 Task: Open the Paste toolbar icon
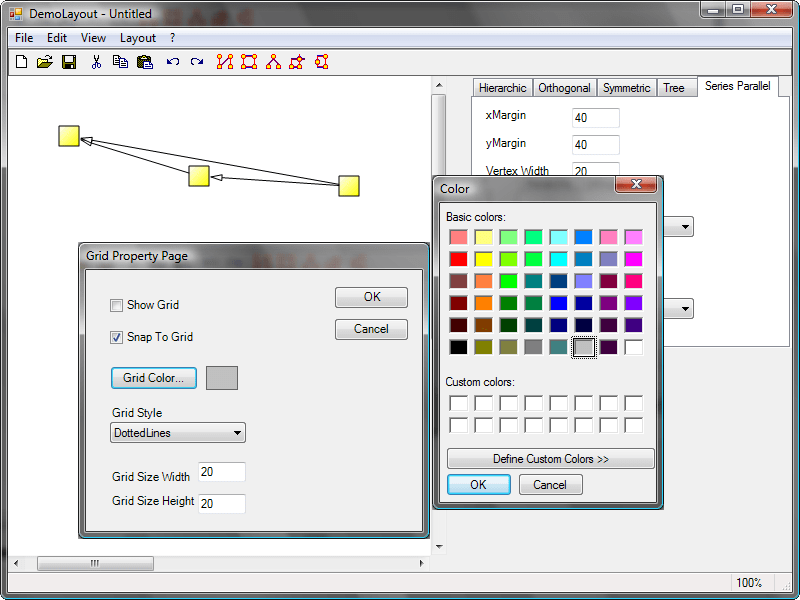pyautogui.click(x=144, y=61)
